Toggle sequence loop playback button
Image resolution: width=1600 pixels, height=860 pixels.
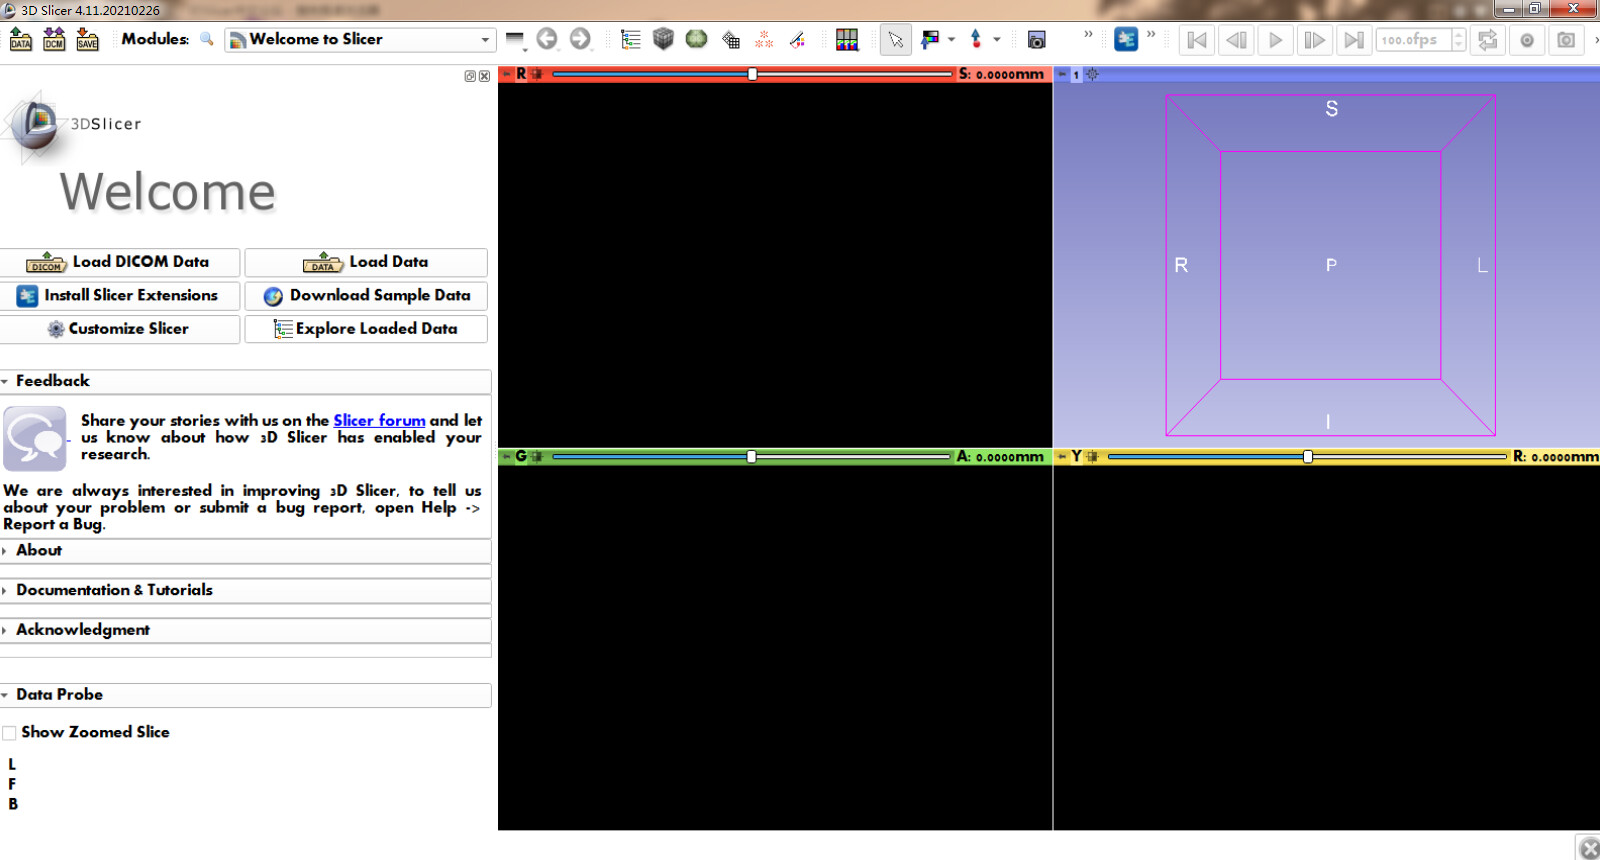point(1488,40)
